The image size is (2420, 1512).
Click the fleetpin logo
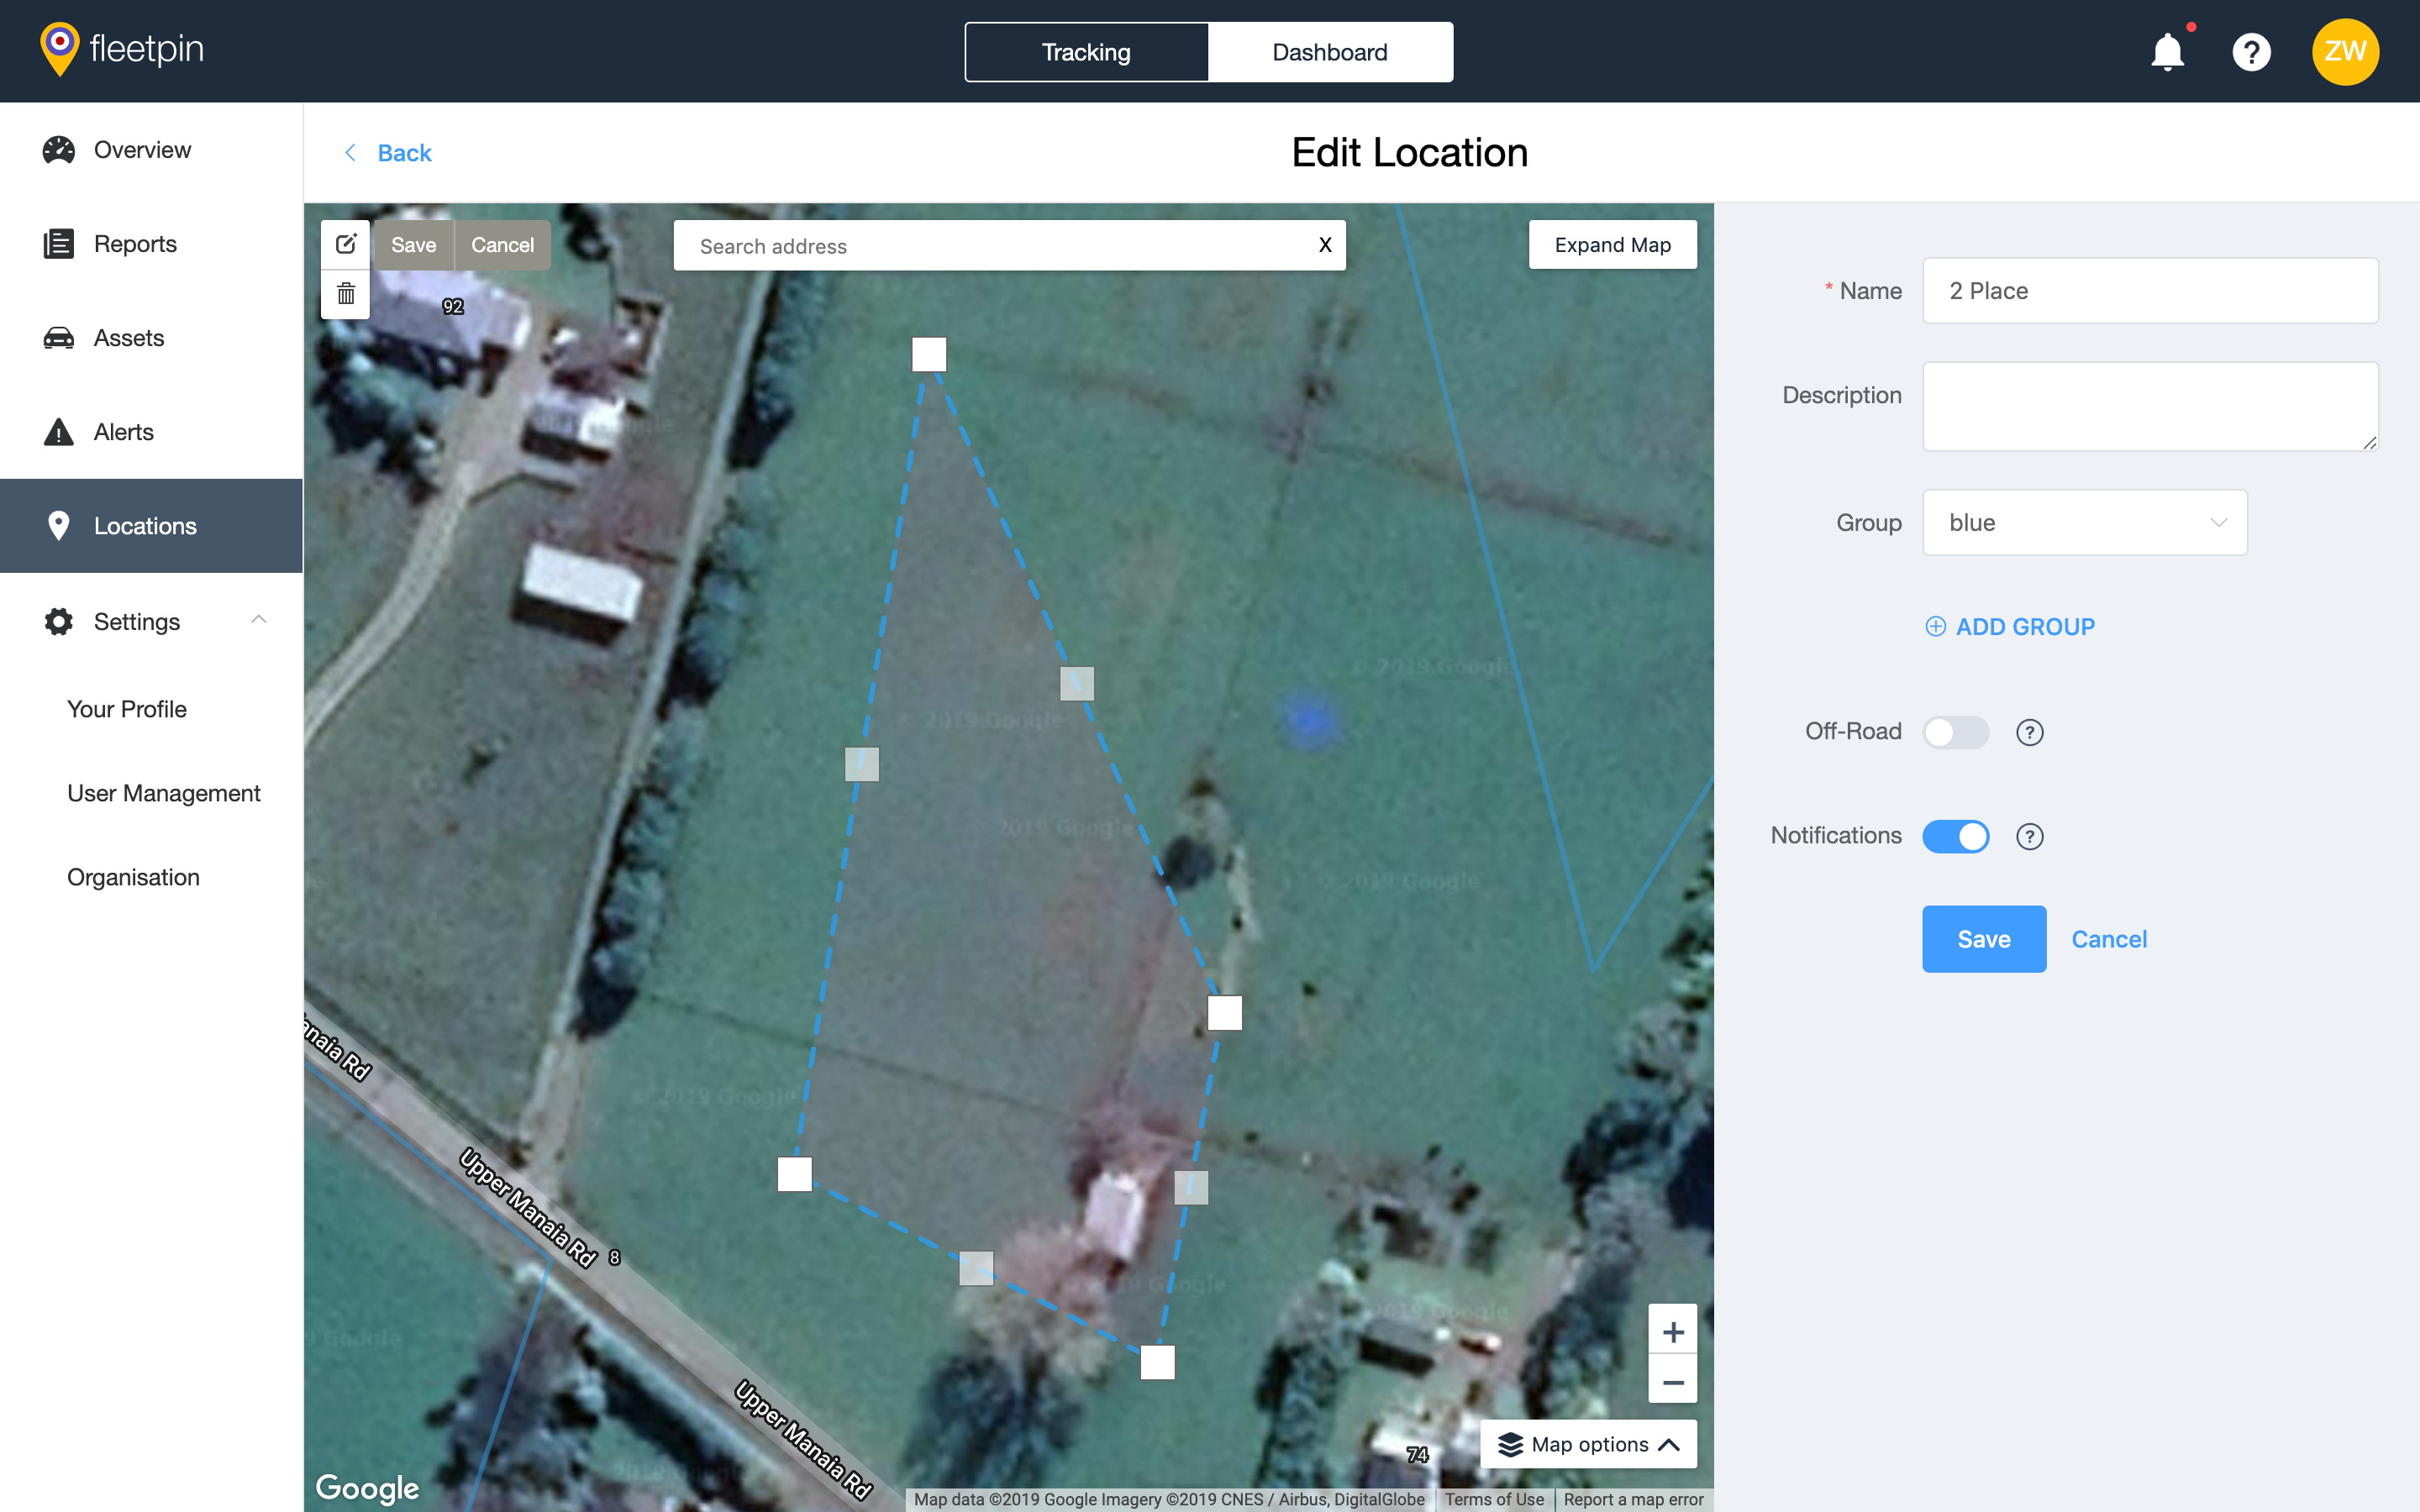pos(121,49)
